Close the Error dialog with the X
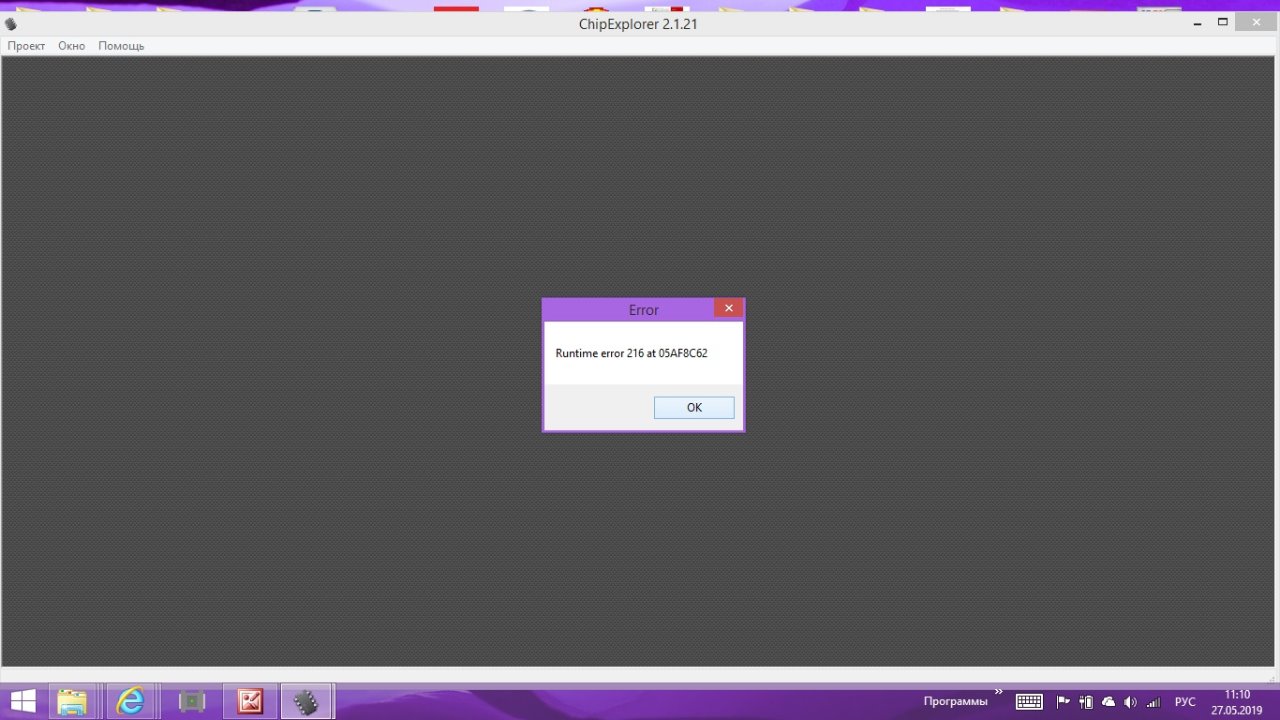Viewport: 1280px width, 720px height. pyautogui.click(x=728, y=309)
